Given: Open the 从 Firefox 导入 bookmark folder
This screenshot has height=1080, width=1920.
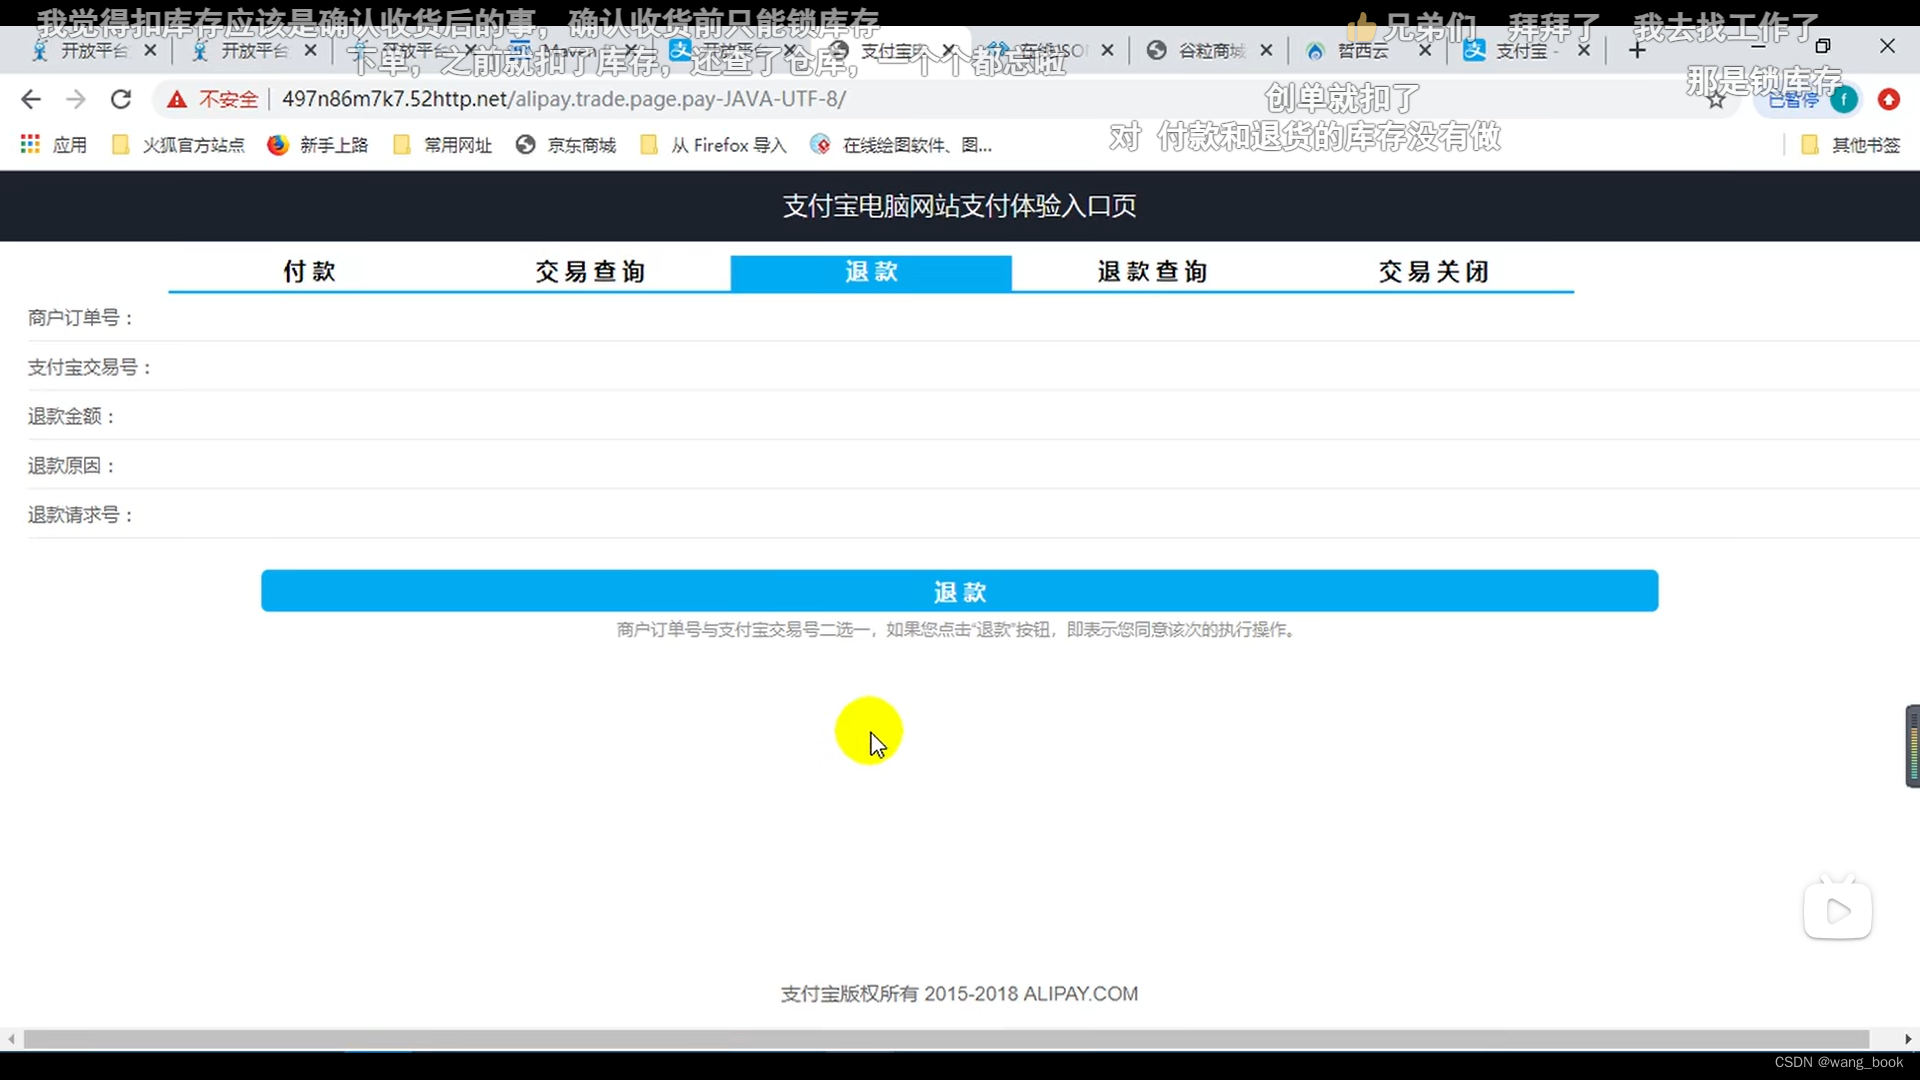Looking at the screenshot, I should (713, 145).
